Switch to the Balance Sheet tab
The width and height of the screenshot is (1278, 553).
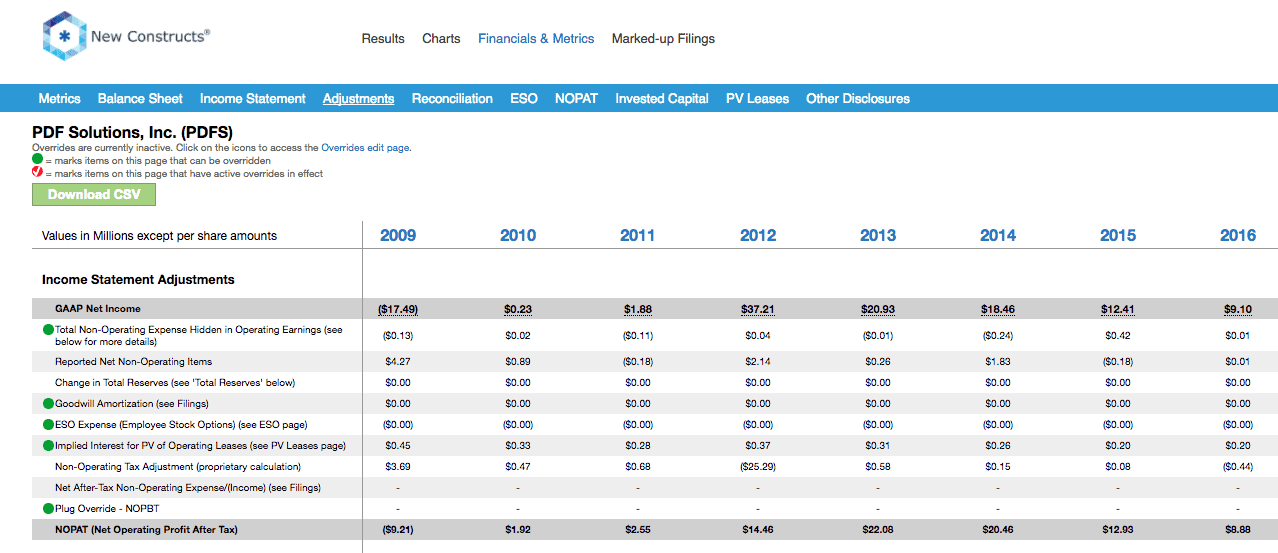[x=140, y=98]
